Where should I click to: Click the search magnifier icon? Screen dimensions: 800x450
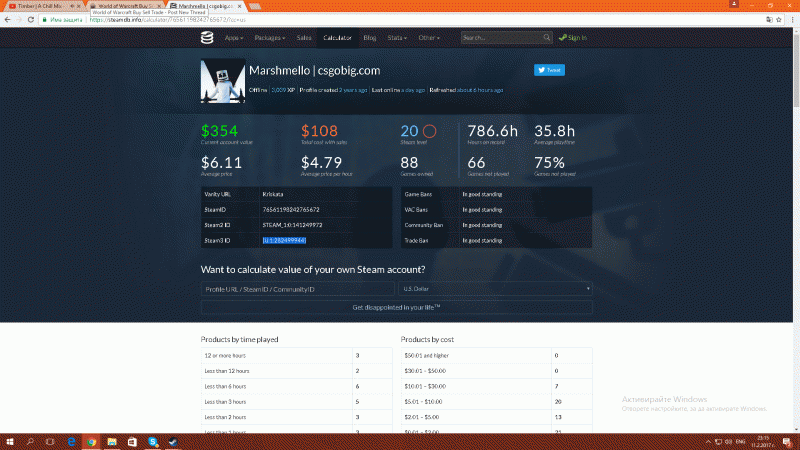(x=546, y=37)
